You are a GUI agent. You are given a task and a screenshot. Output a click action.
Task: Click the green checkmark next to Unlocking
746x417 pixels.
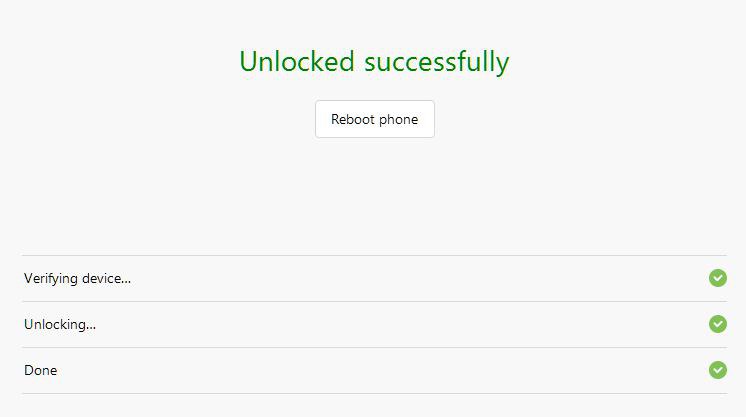click(717, 324)
